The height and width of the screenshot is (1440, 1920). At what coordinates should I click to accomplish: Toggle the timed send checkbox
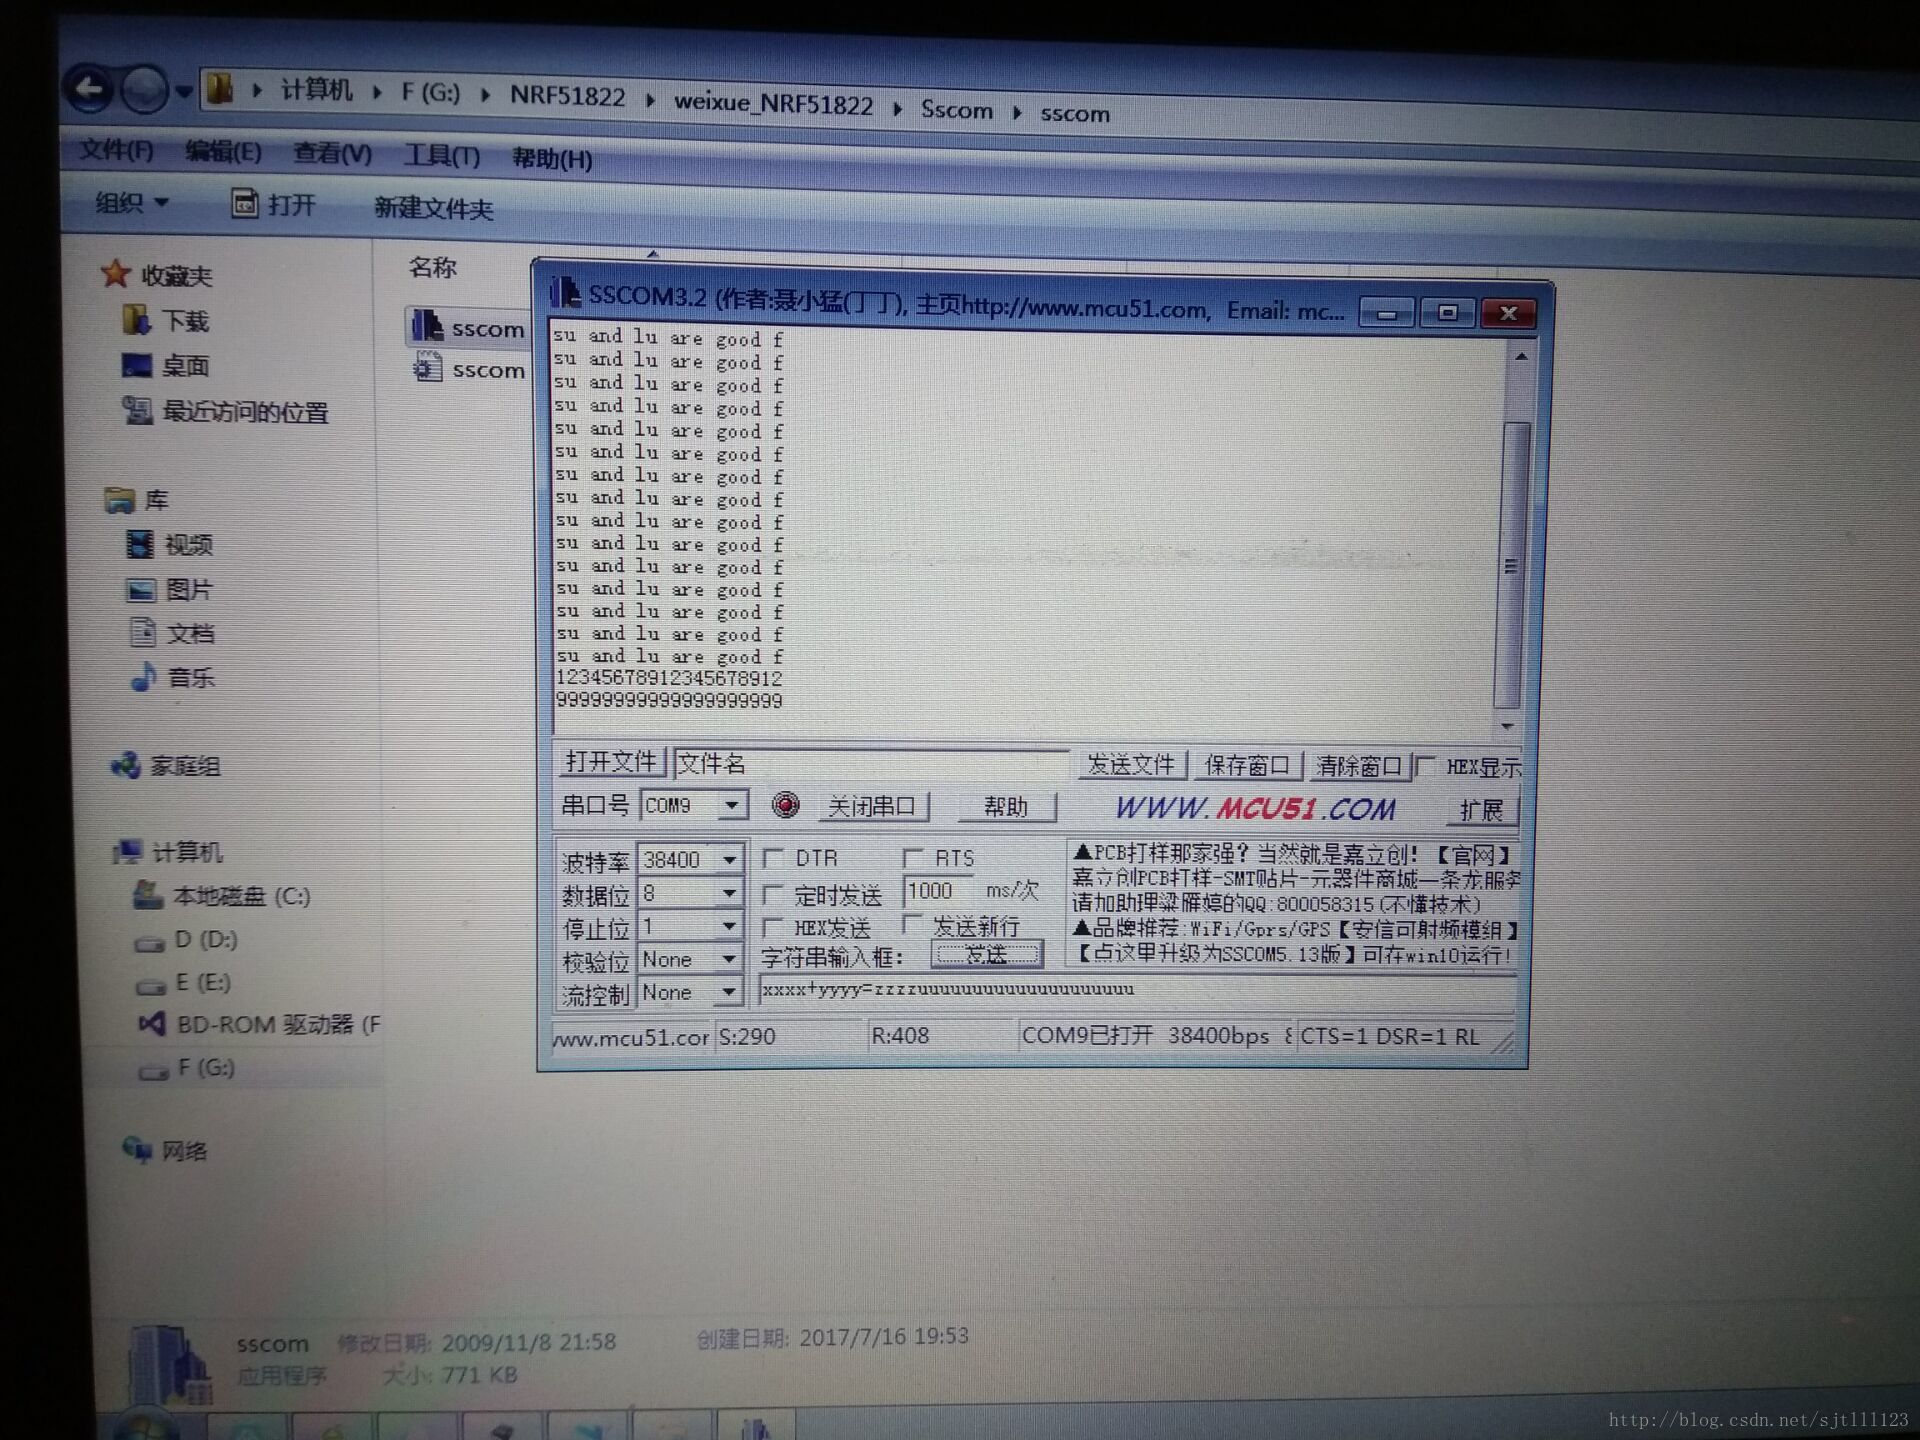tap(772, 893)
